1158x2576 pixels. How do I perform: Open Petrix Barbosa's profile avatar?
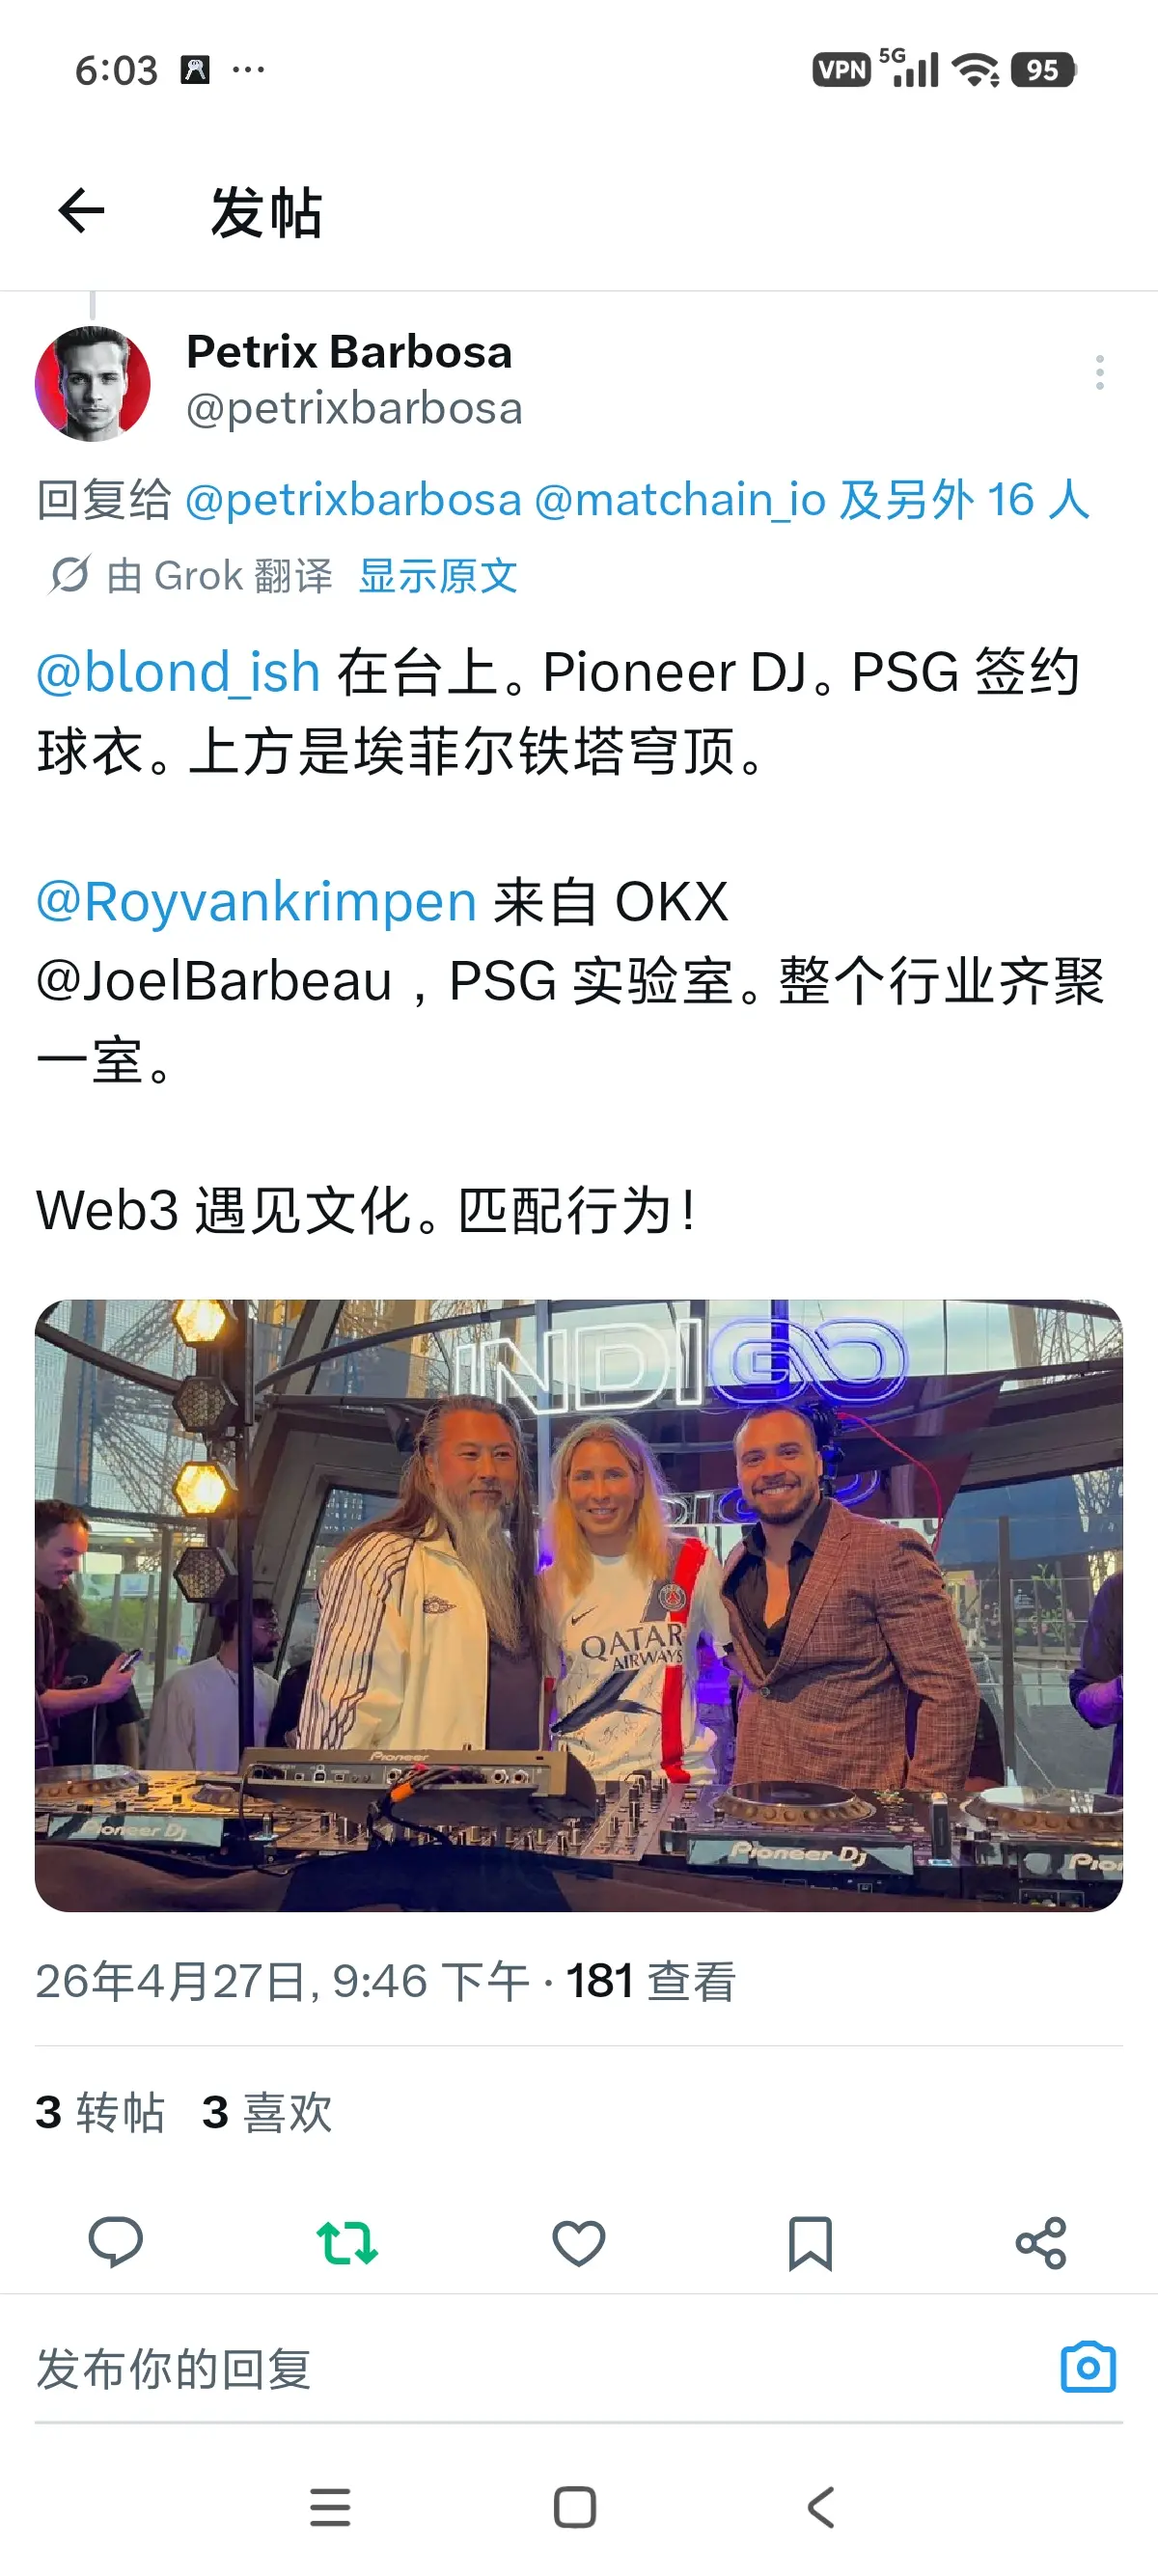93,383
